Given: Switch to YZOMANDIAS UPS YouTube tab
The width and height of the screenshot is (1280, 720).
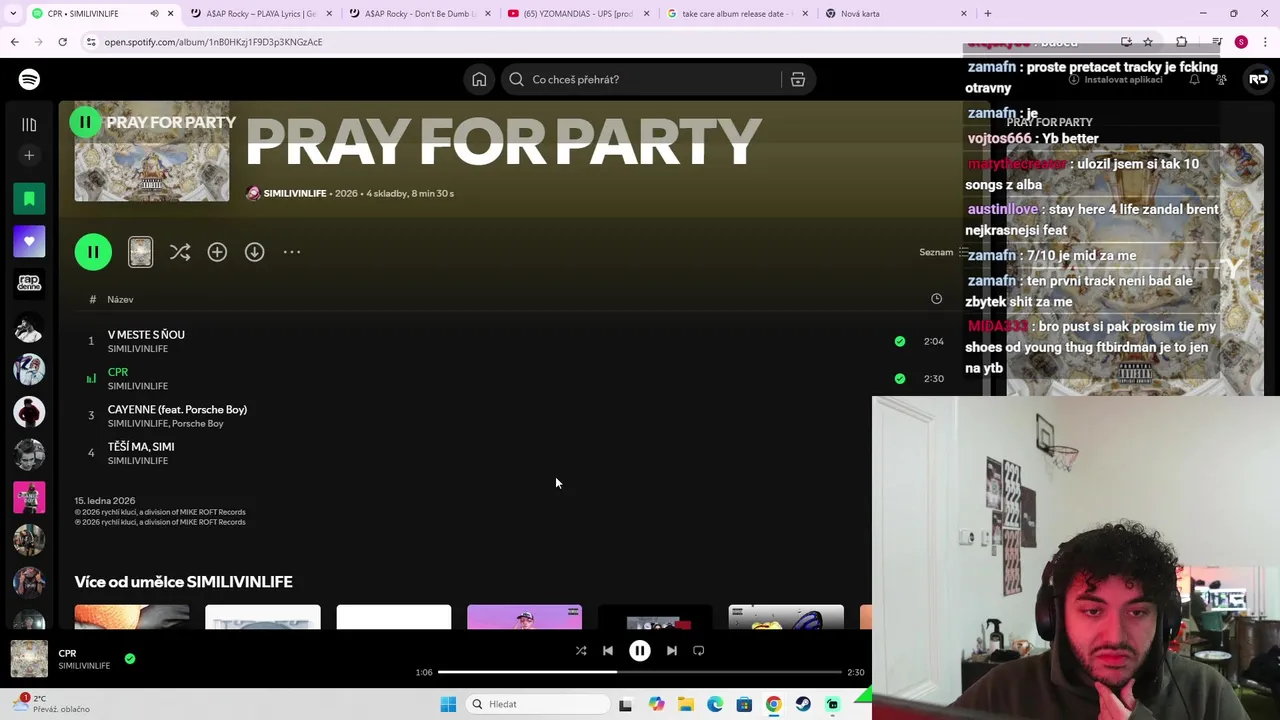Looking at the screenshot, I should (580, 14).
